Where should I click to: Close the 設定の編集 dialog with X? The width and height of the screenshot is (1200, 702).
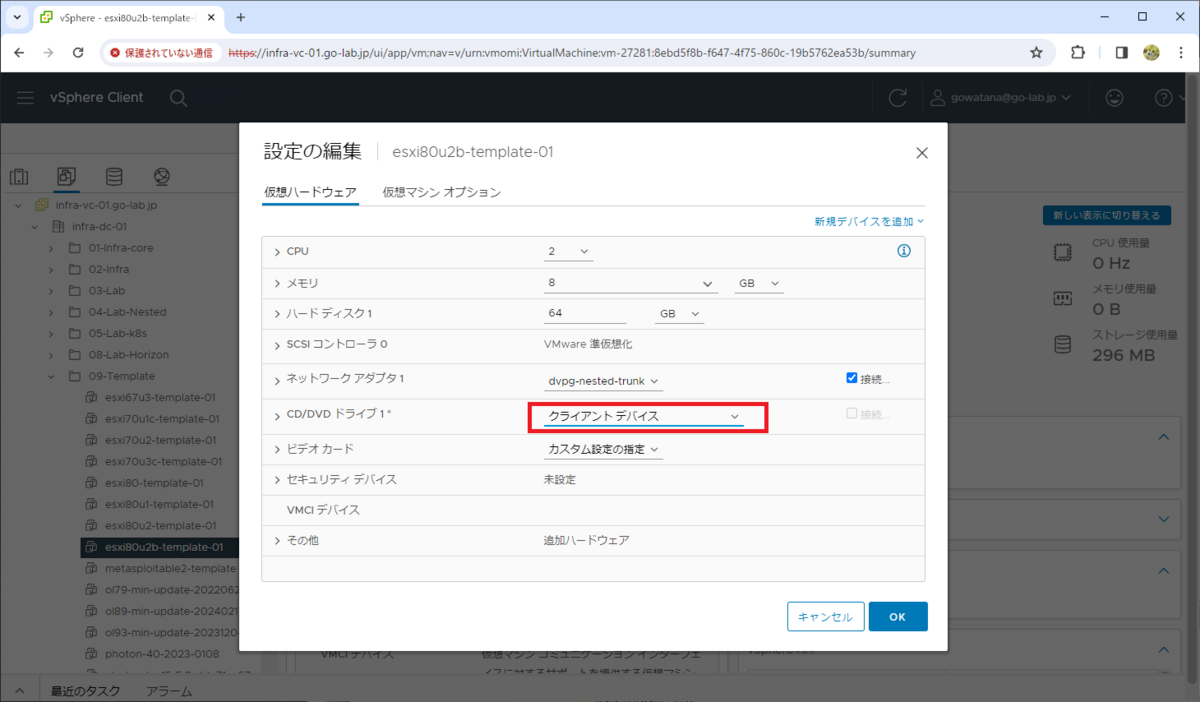(922, 153)
